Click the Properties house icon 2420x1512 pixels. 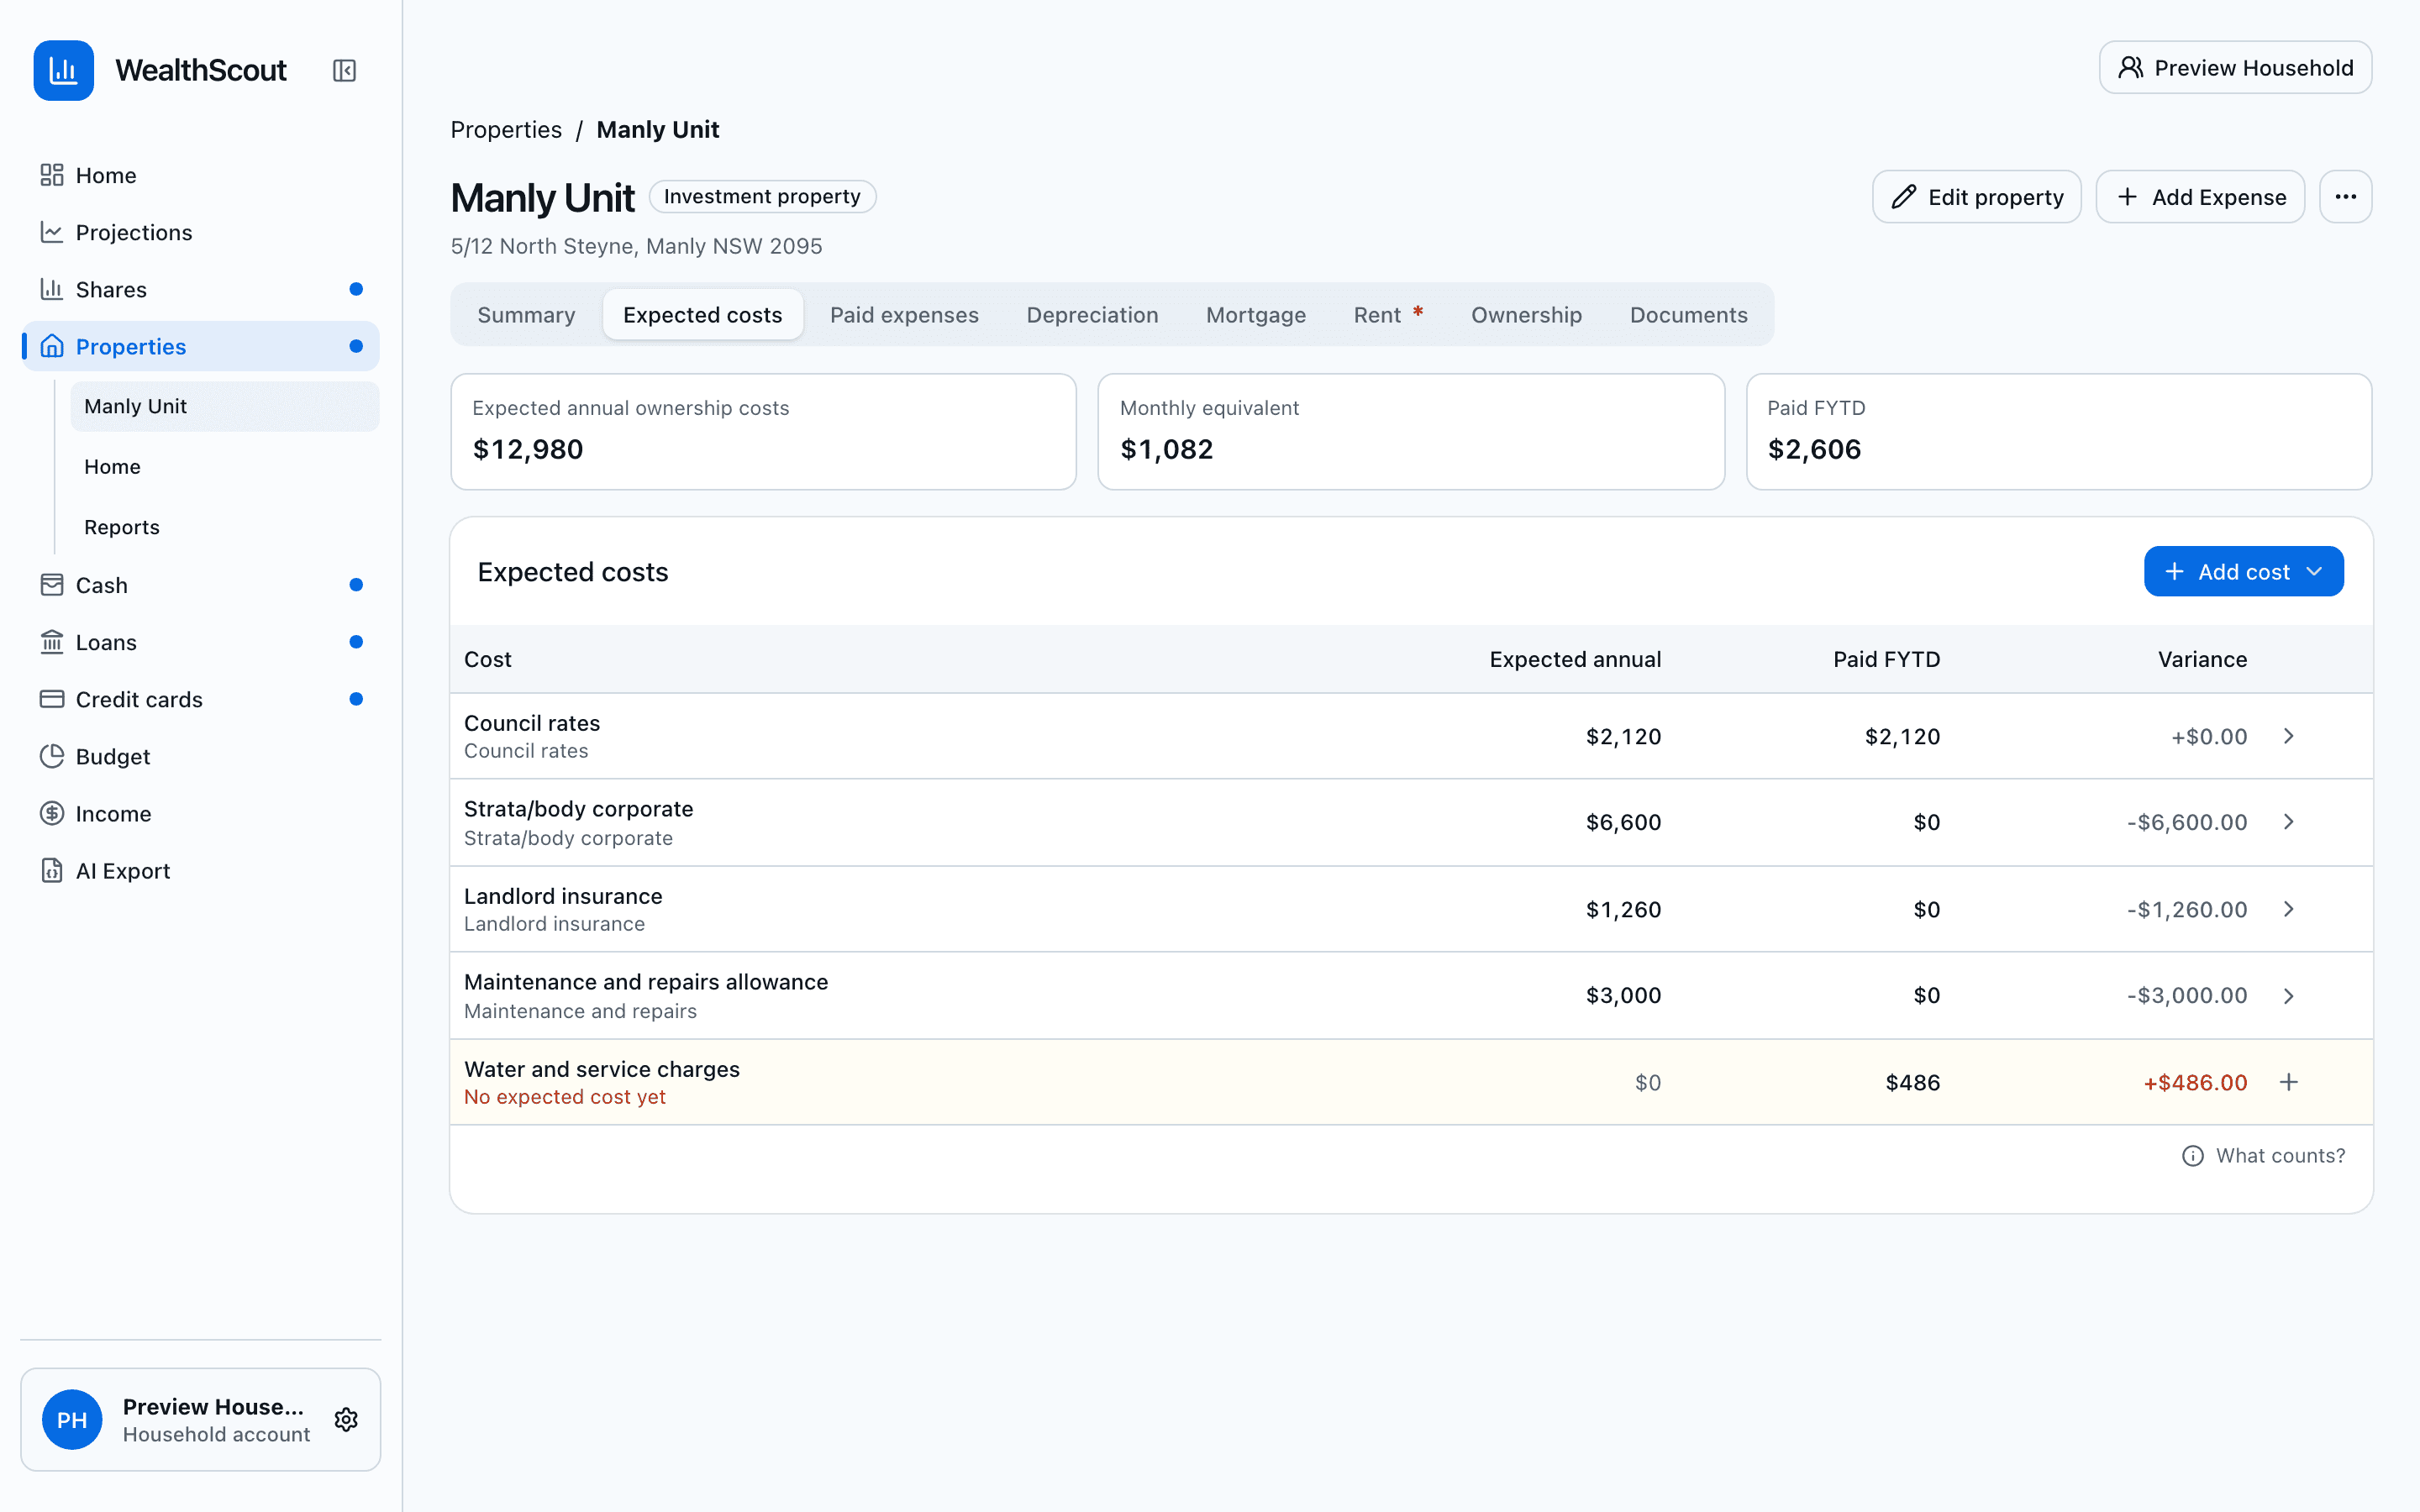pos(52,346)
